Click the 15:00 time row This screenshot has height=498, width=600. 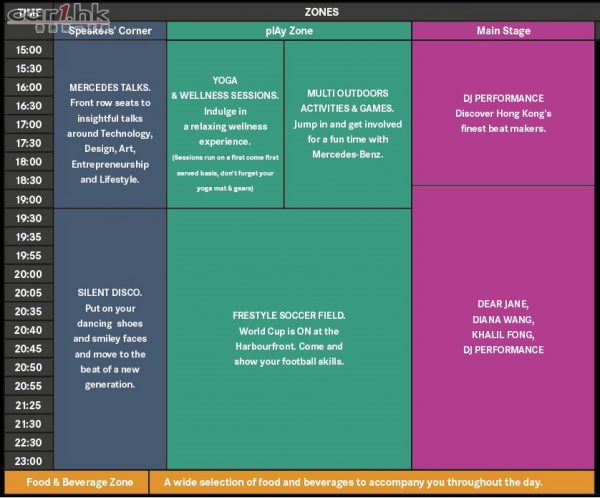tap(29, 50)
